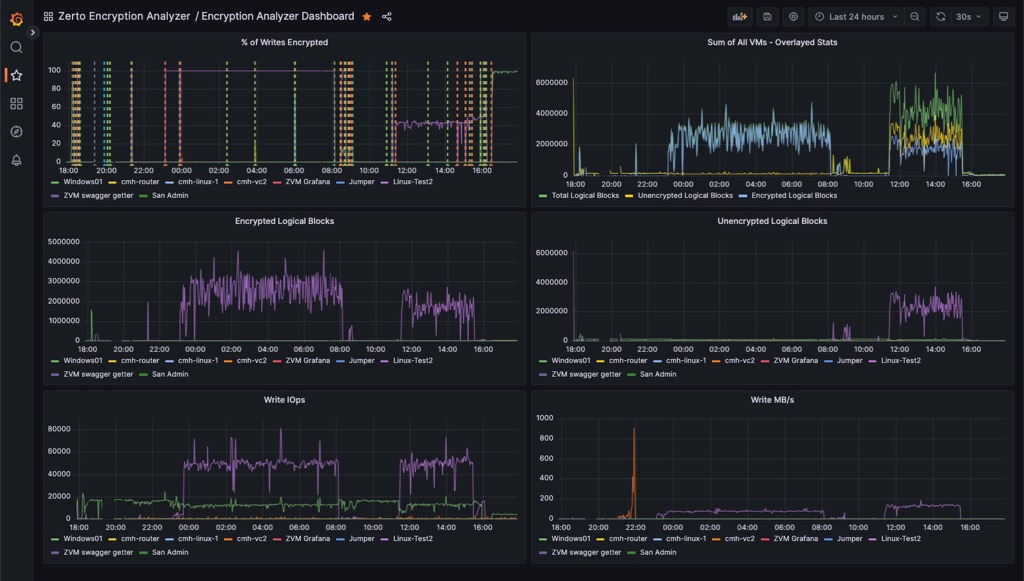
Task: Unstar the dashboard using the star icon
Action: (x=367, y=16)
